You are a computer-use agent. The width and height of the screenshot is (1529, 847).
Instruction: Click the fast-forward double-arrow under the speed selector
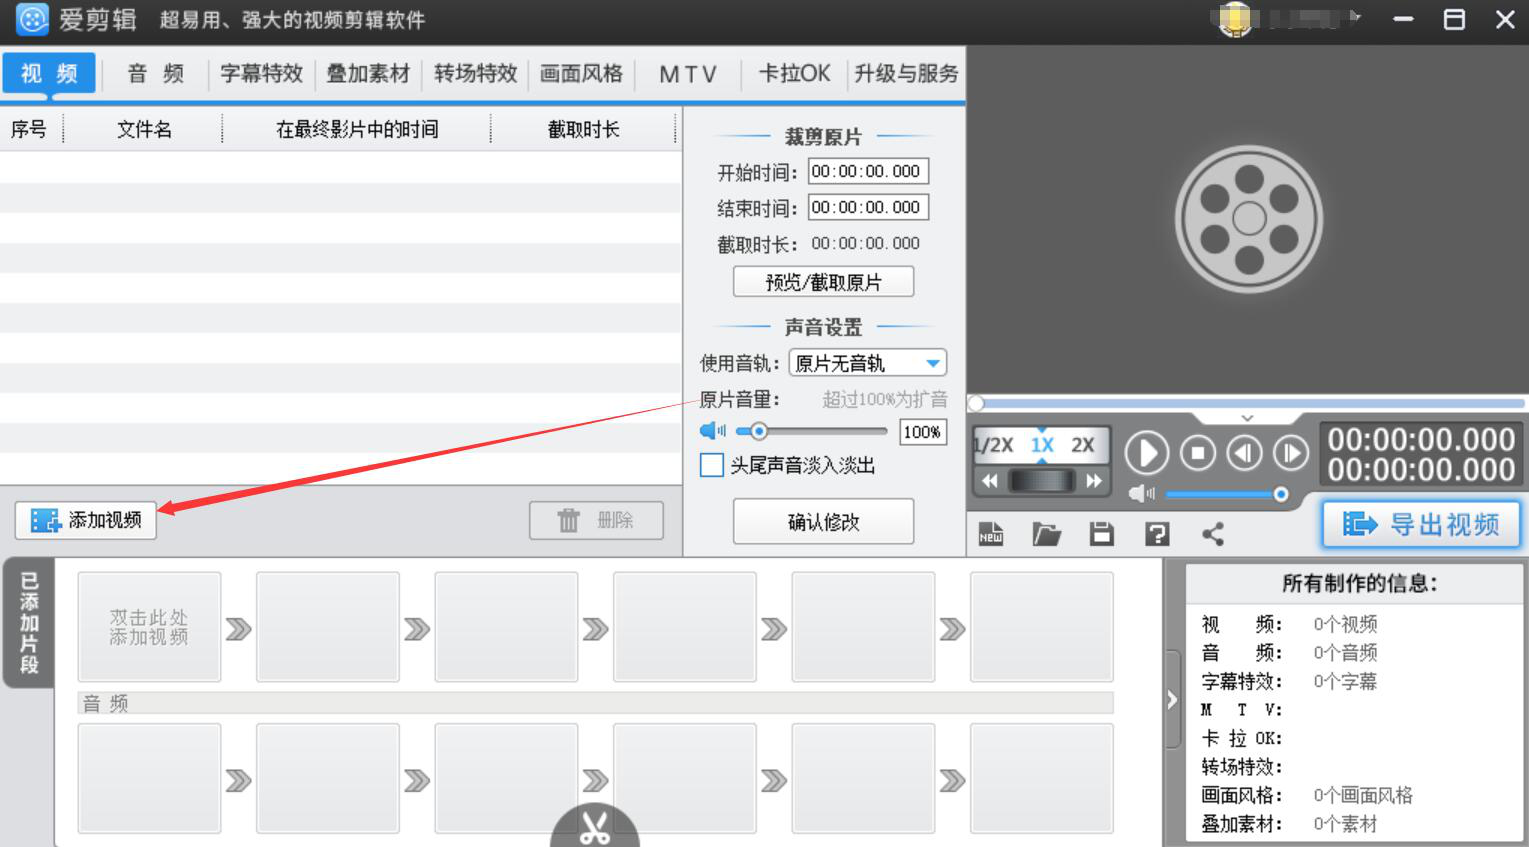coord(1094,481)
